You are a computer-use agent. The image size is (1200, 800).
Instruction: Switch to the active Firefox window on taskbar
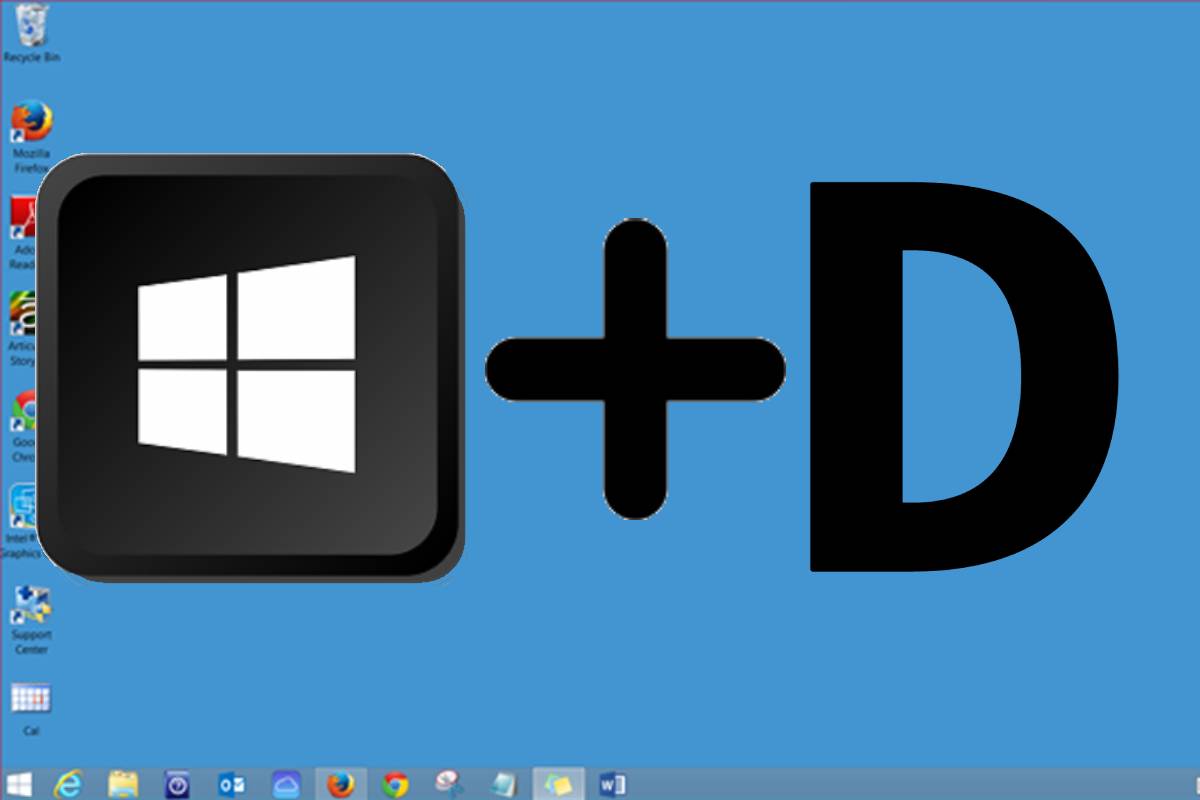pos(341,783)
